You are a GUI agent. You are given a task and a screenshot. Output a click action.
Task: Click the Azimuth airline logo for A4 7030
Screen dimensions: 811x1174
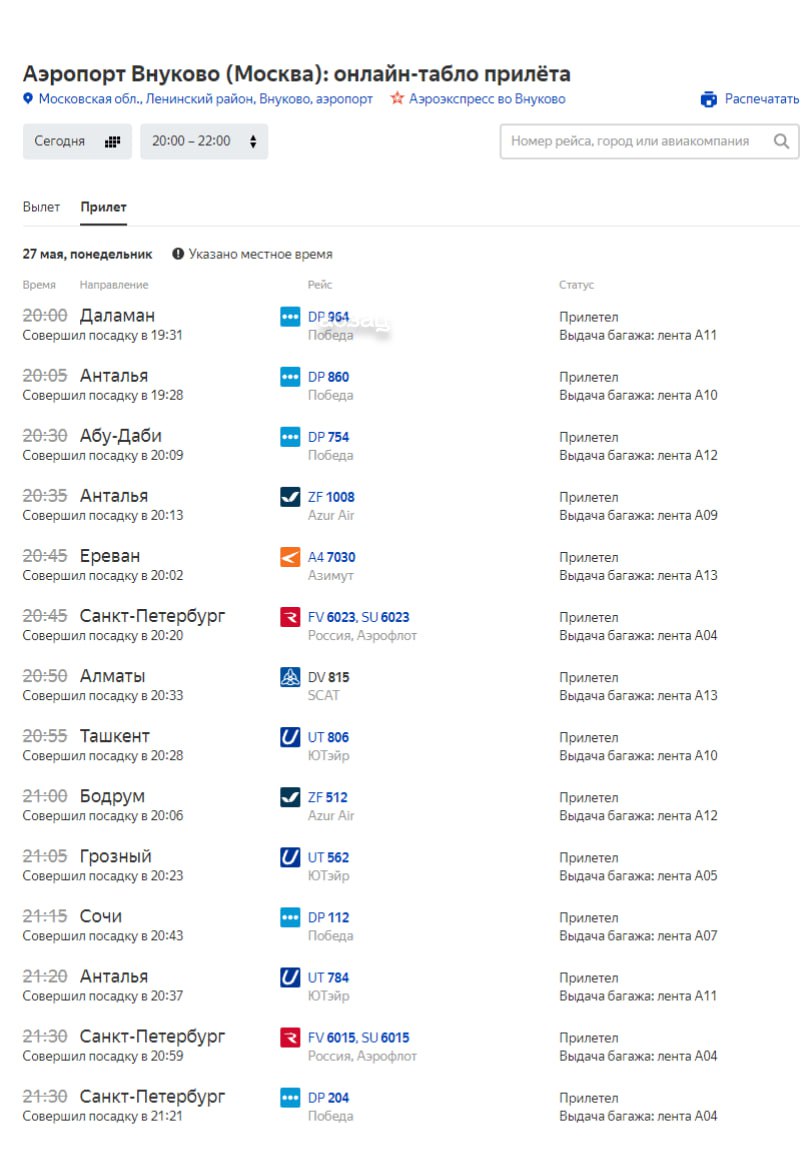coord(290,557)
